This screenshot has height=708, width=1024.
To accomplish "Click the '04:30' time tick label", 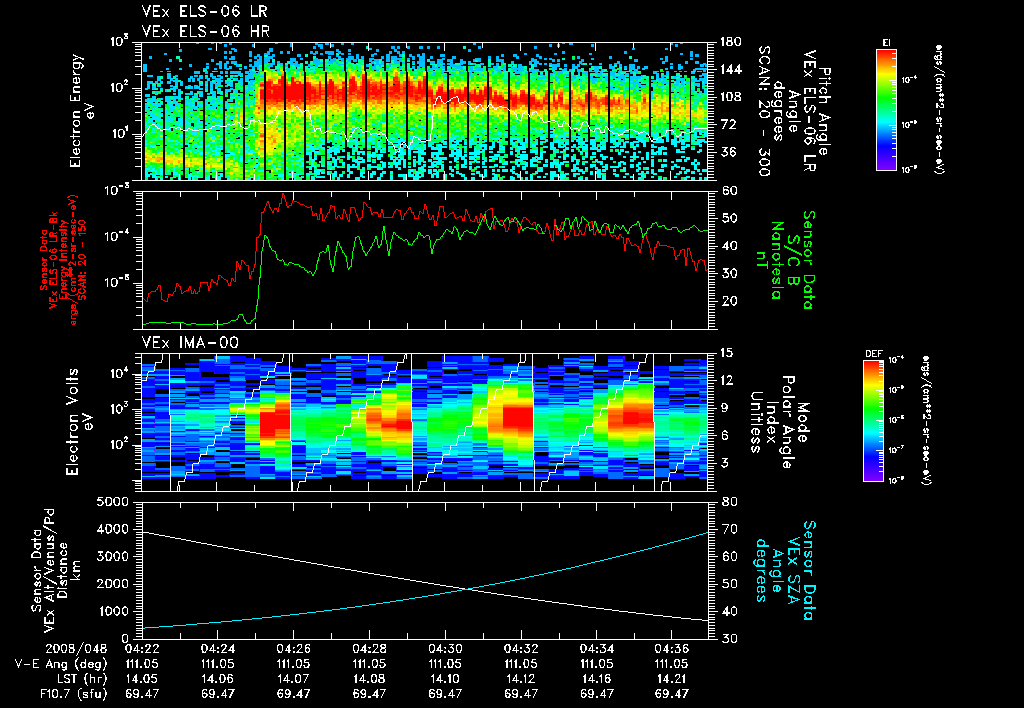I will pos(445,649).
